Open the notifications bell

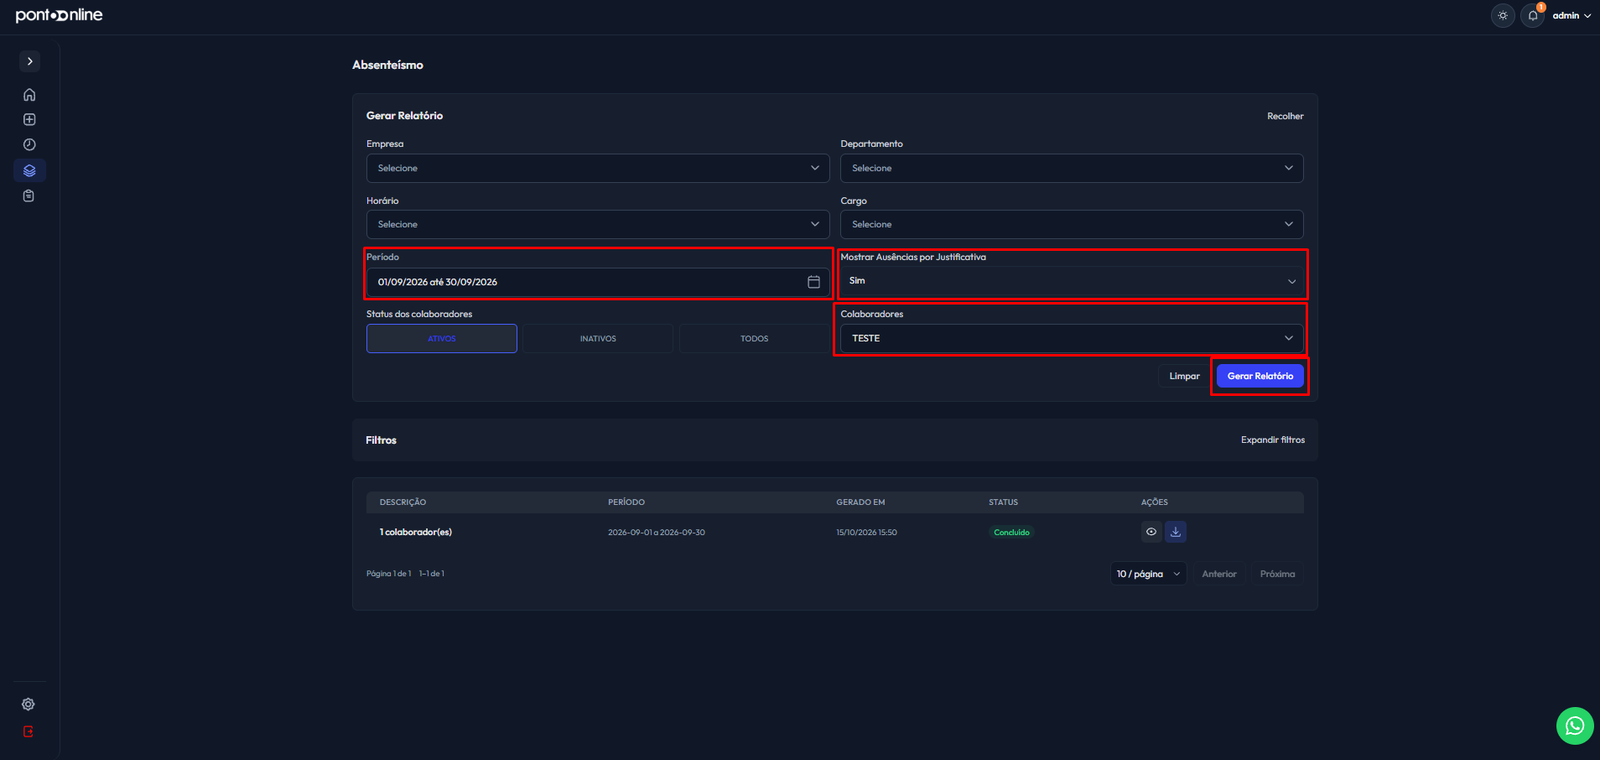pos(1532,15)
